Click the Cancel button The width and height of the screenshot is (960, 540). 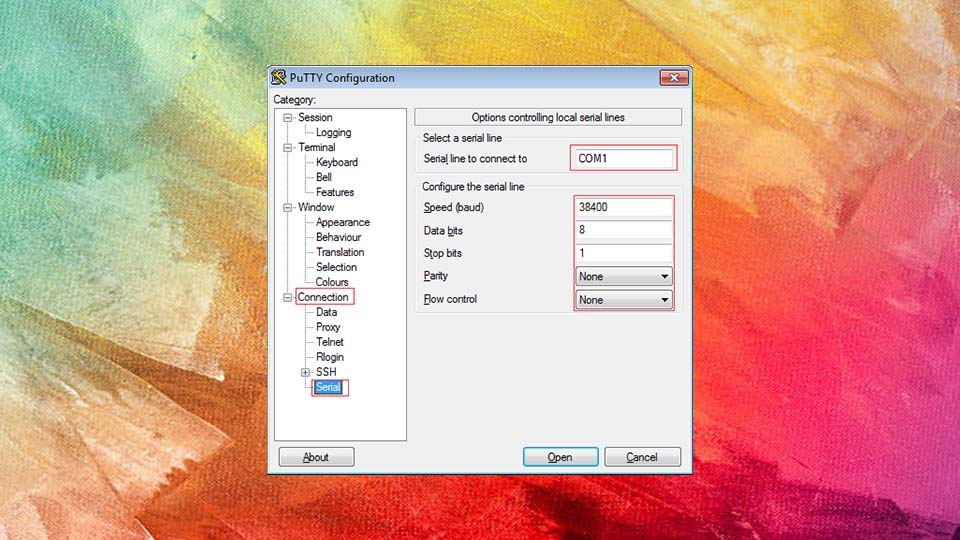(642, 457)
